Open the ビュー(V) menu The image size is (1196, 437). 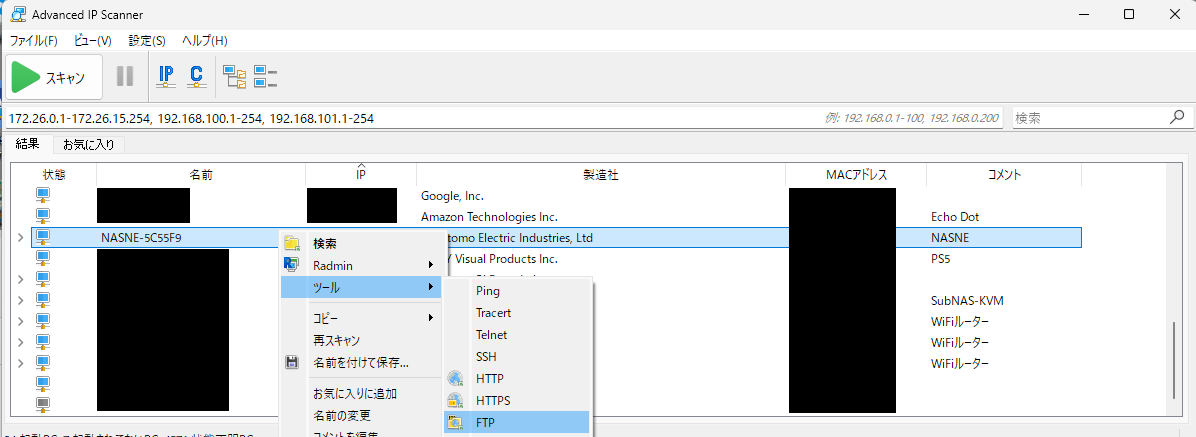click(93, 40)
